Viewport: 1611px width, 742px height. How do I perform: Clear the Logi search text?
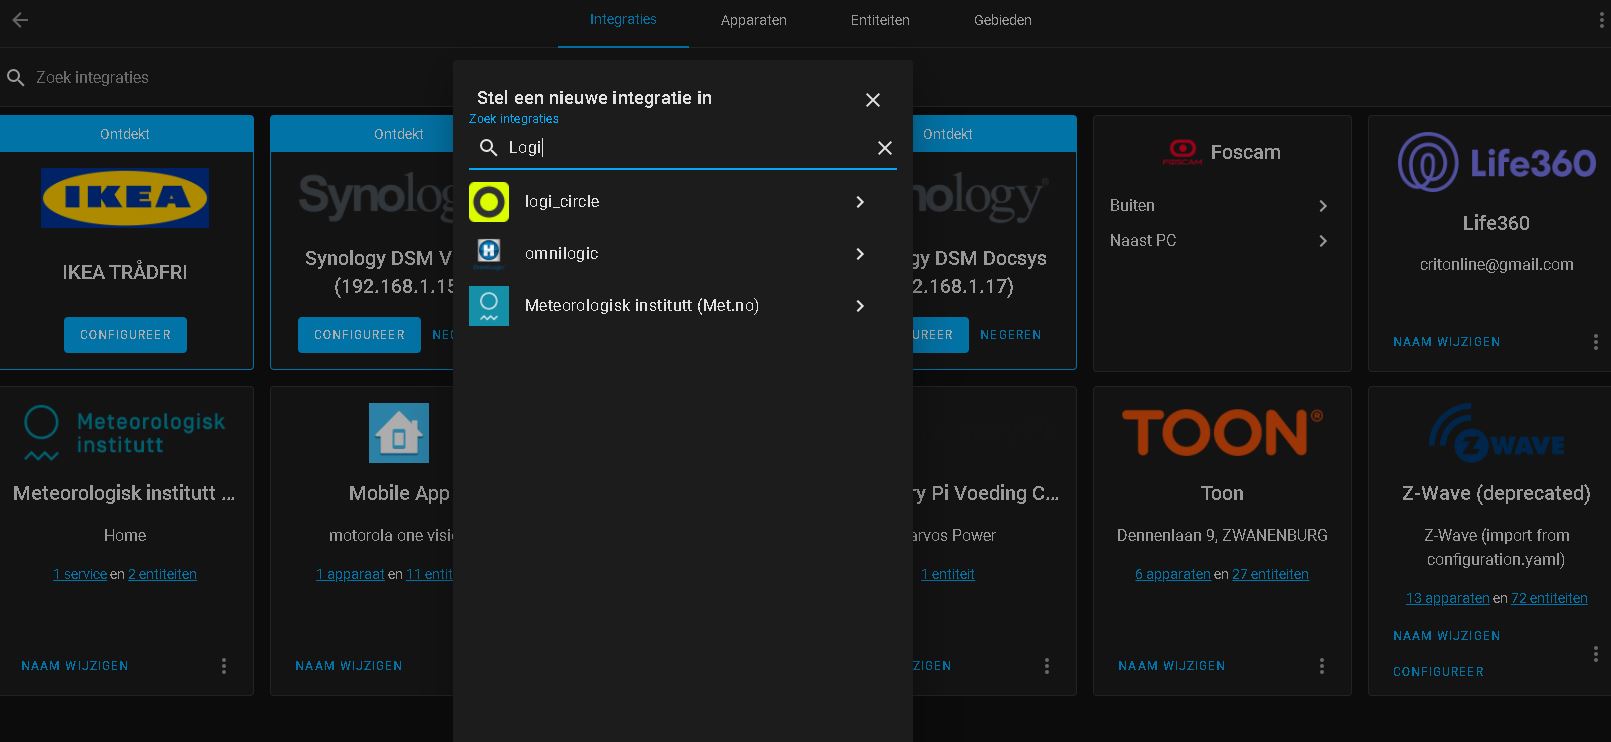(x=885, y=148)
